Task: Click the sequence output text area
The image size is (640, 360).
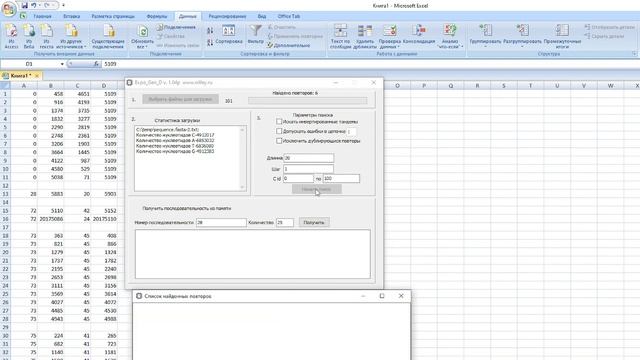Action: [x=253, y=254]
